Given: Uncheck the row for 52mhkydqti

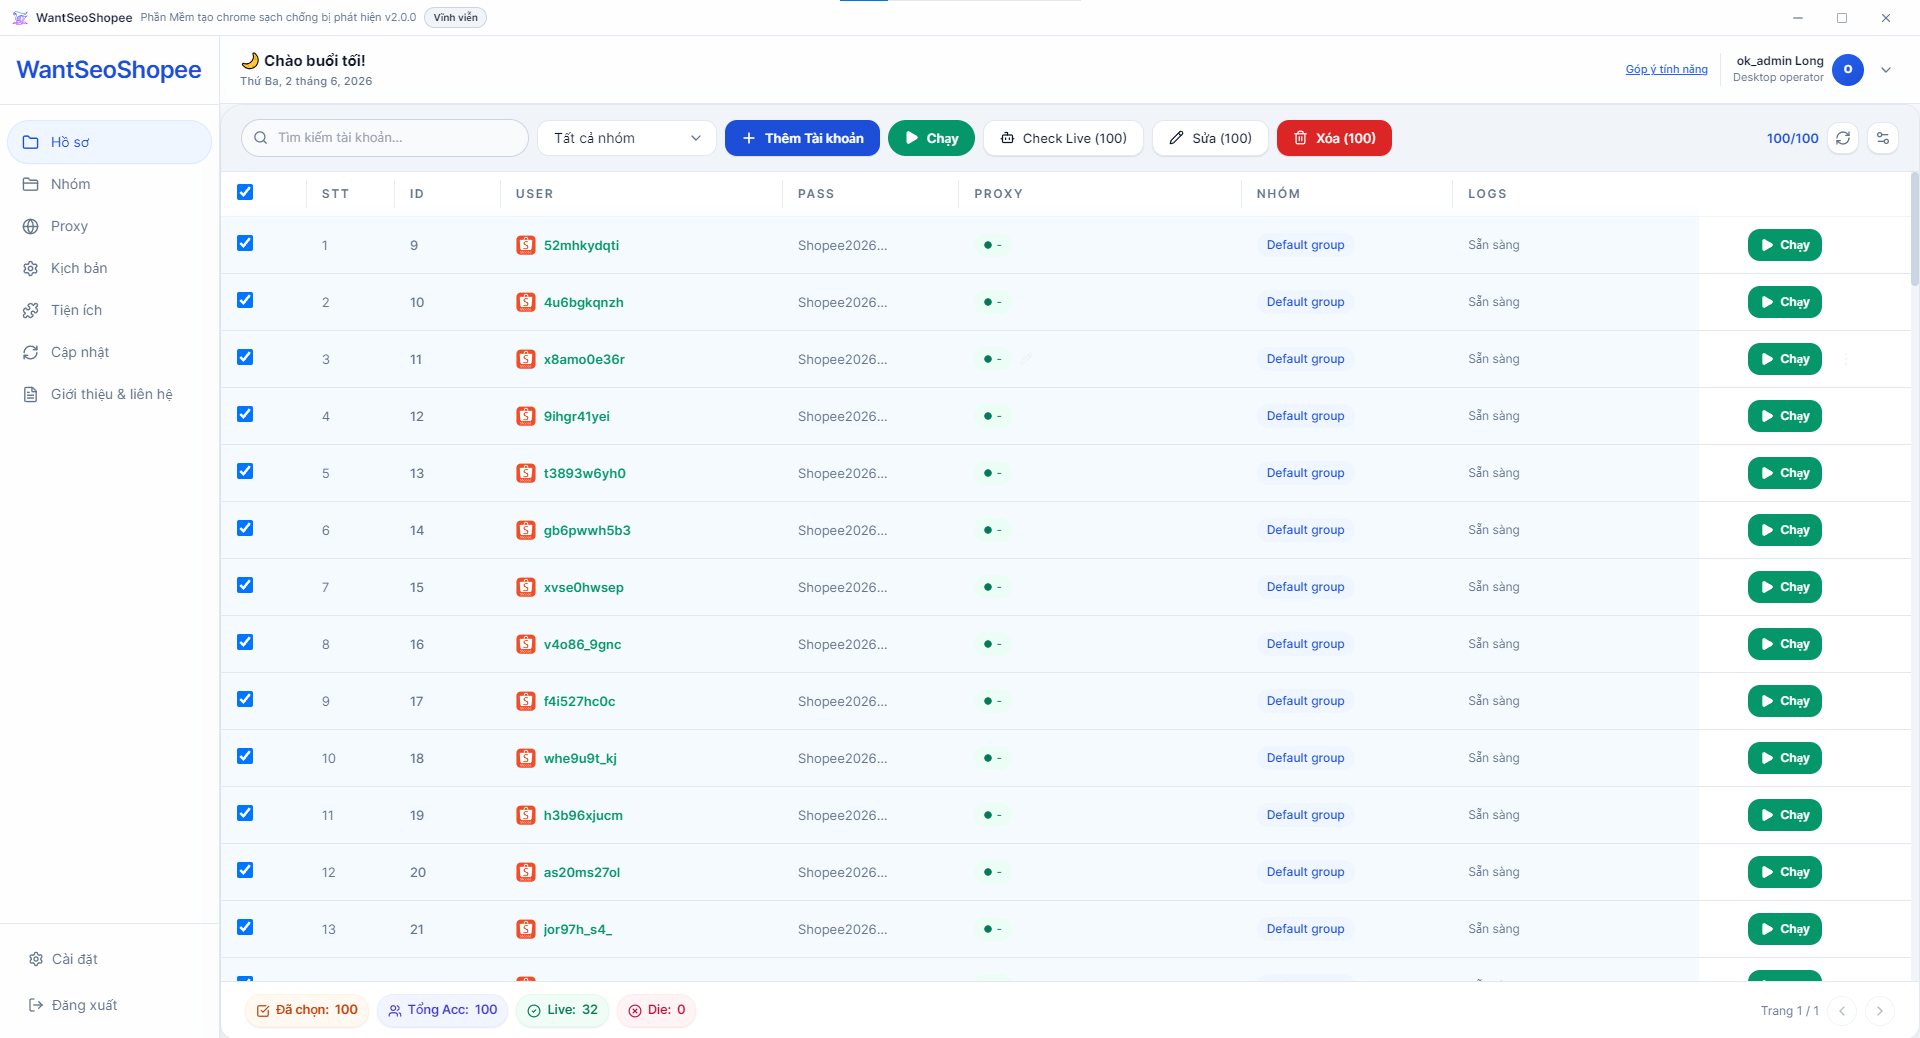Looking at the screenshot, I should [x=245, y=243].
